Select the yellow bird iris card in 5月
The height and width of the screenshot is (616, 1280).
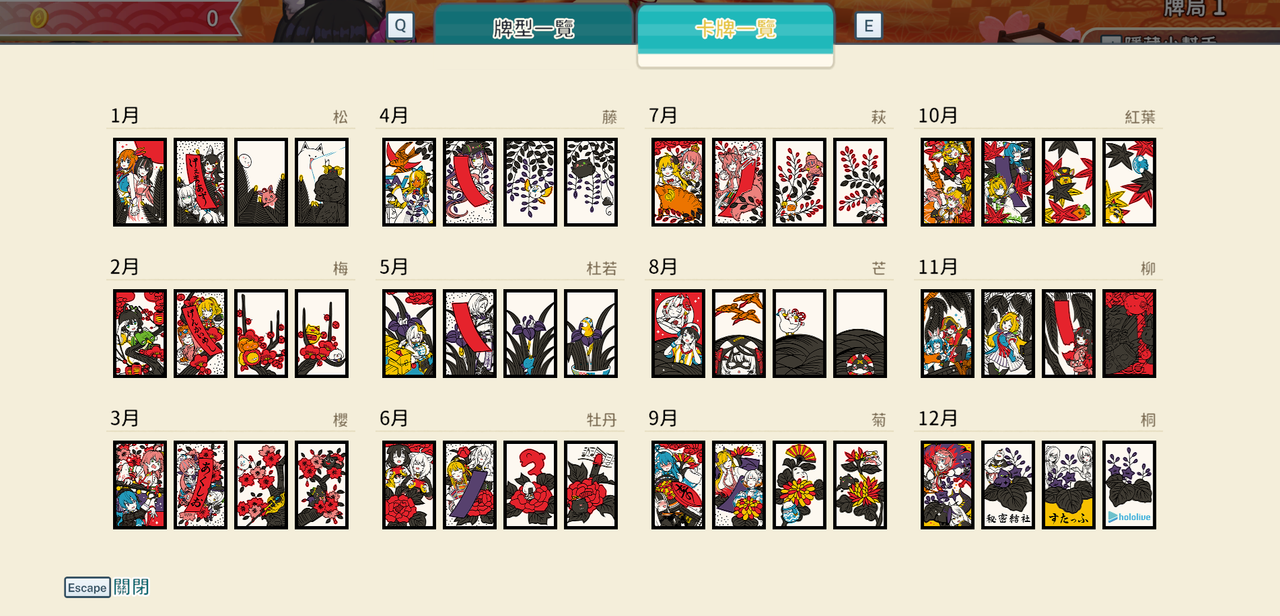pyautogui.click(x=591, y=334)
